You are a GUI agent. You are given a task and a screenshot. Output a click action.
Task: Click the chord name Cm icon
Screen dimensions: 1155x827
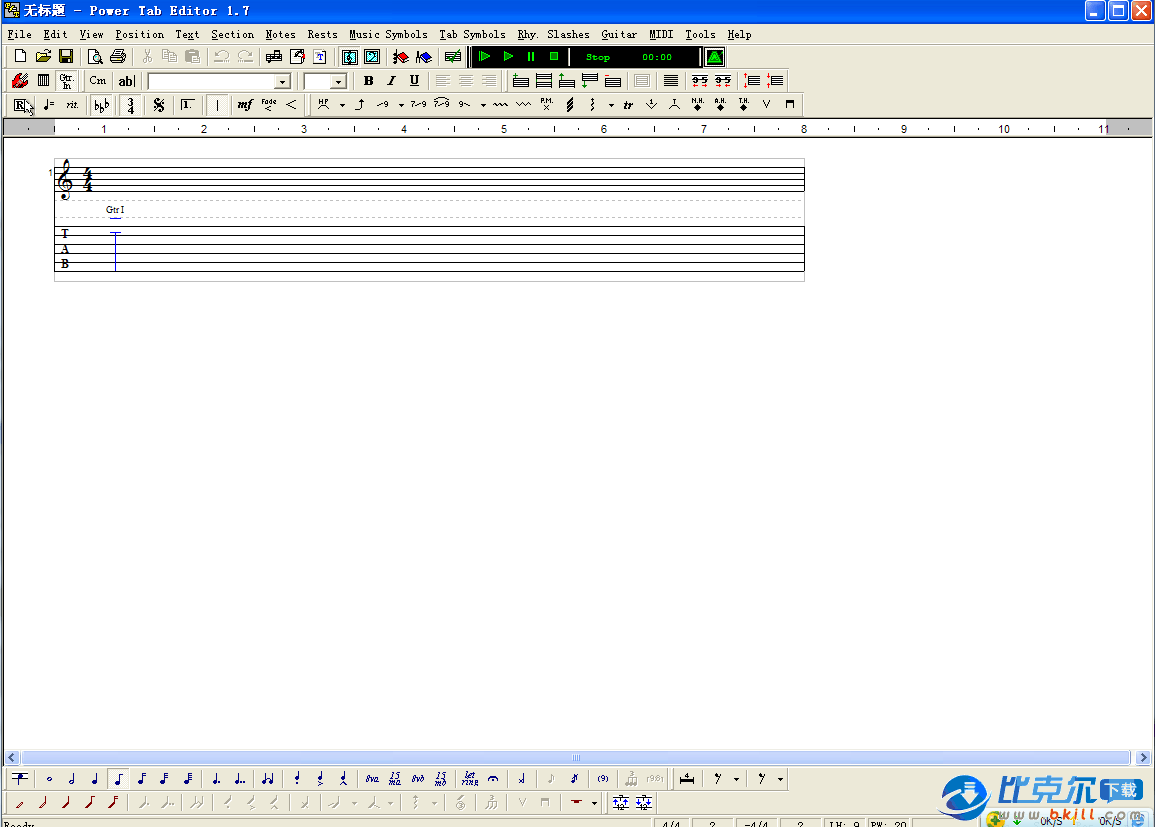click(x=98, y=81)
